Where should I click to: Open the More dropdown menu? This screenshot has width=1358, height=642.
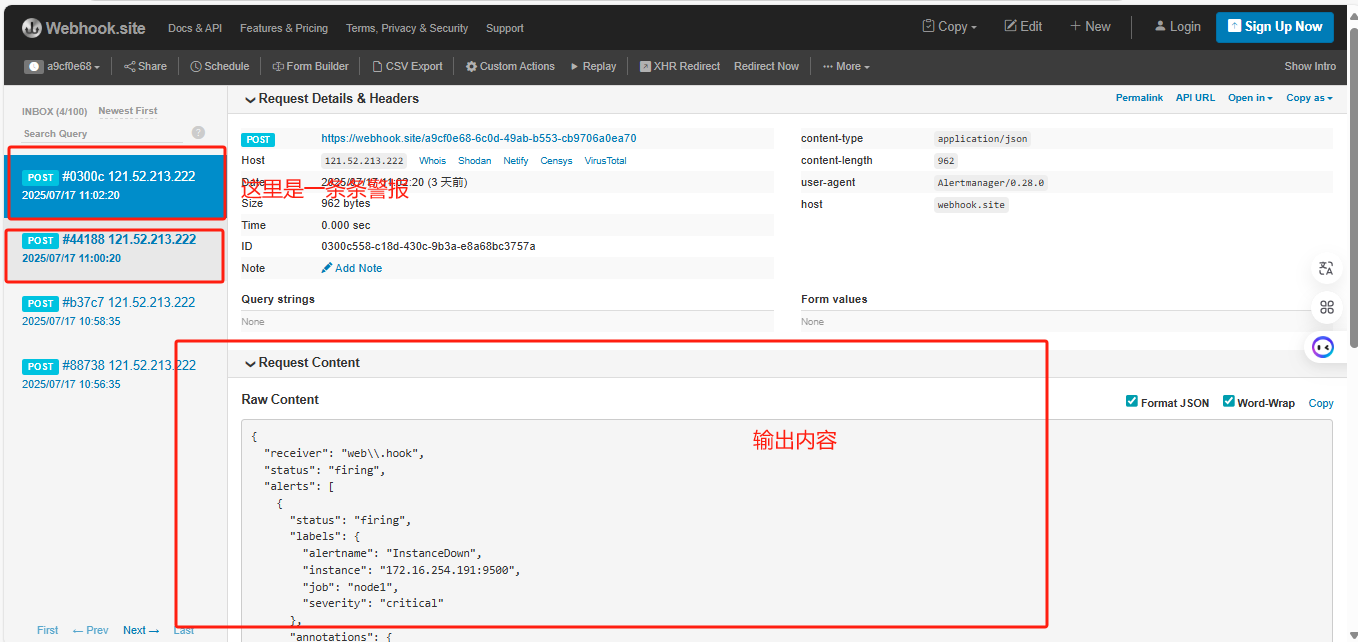[846, 67]
